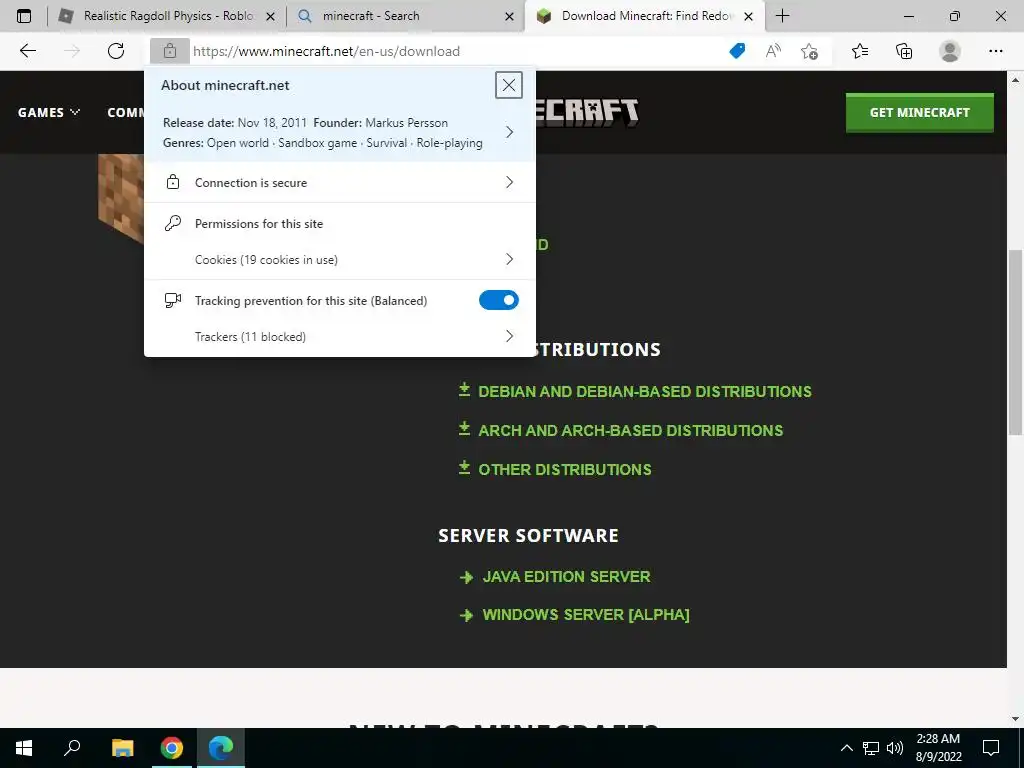Click the profile avatar icon
The width and height of the screenshot is (1024, 768).
950,51
